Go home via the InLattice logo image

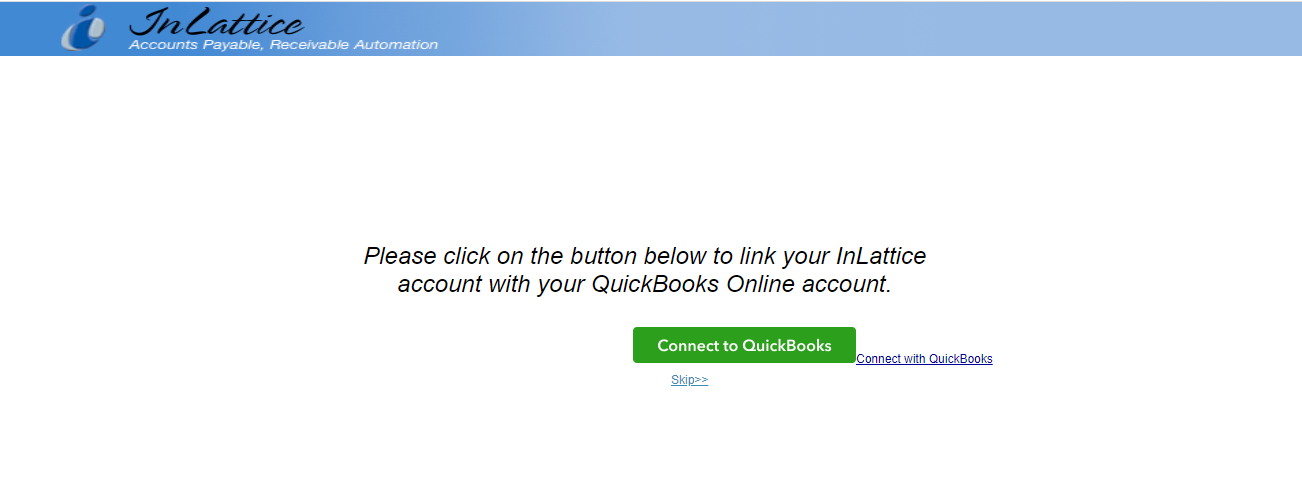pos(83,28)
